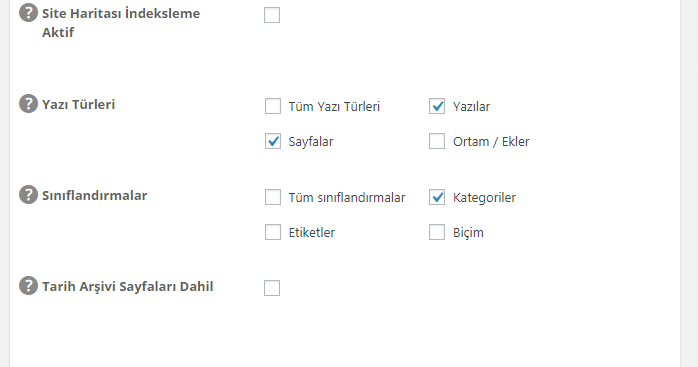Disable the Kategoriler checkbox
Image resolution: width=698 pixels, height=367 pixels.
tap(437, 197)
